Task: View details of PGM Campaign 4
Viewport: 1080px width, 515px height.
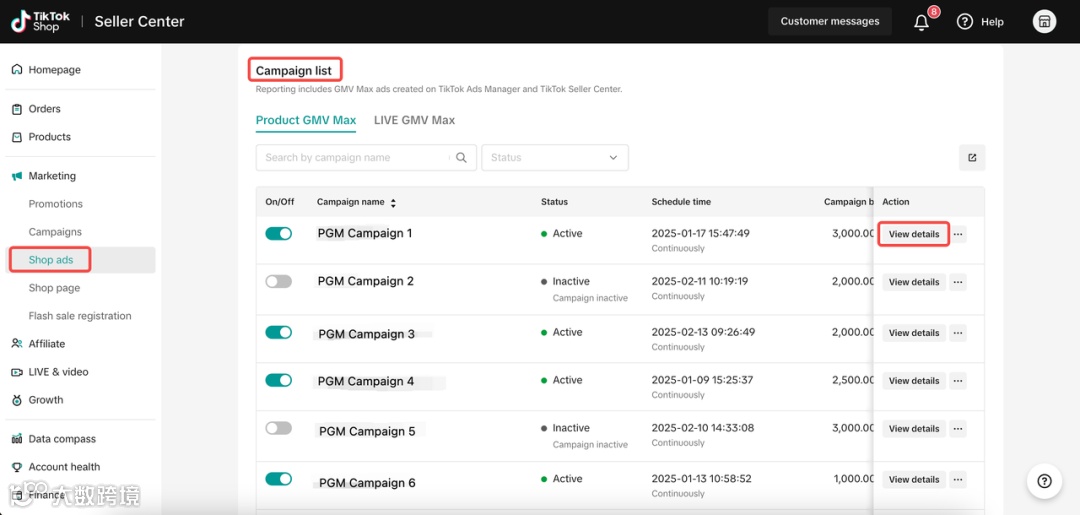Action: pos(914,381)
